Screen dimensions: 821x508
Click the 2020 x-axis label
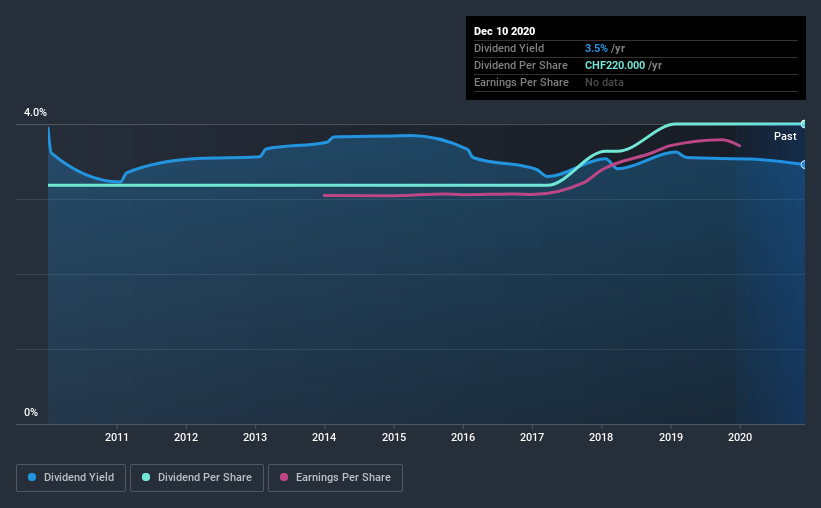(x=740, y=437)
